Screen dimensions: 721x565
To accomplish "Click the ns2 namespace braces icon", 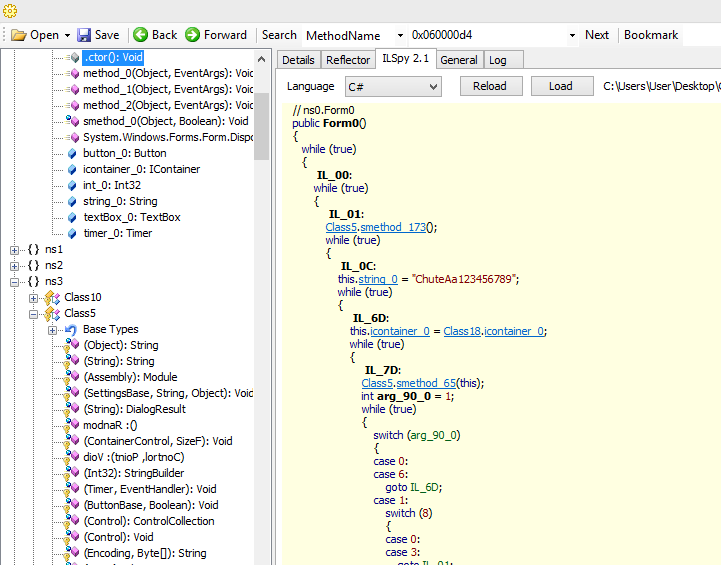I will [34, 266].
